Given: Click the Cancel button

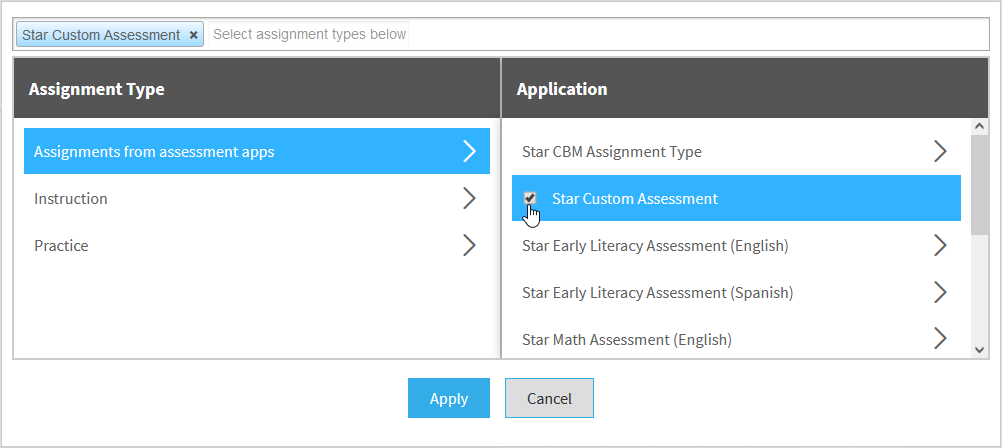Looking at the screenshot, I should [549, 398].
